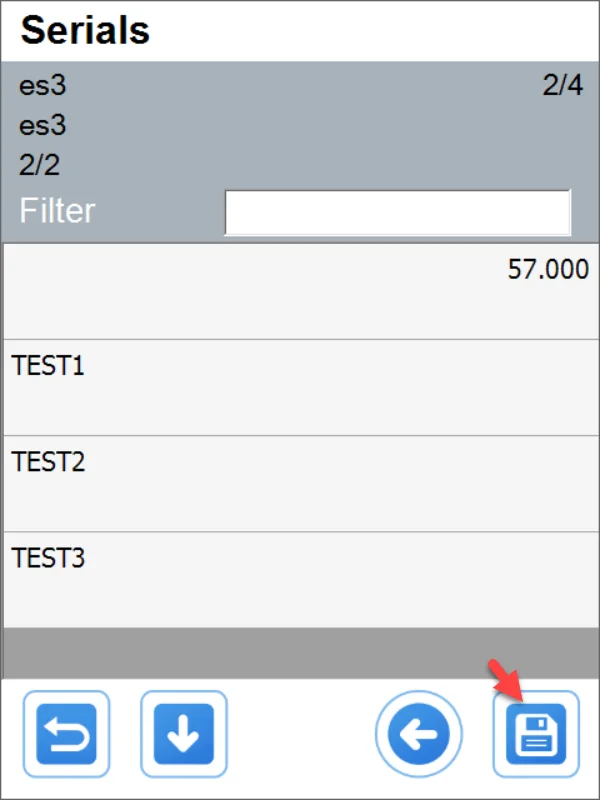Click the dark gray bar below TEST3
Viewport: 600px width, 800px height.
point(300,653)
